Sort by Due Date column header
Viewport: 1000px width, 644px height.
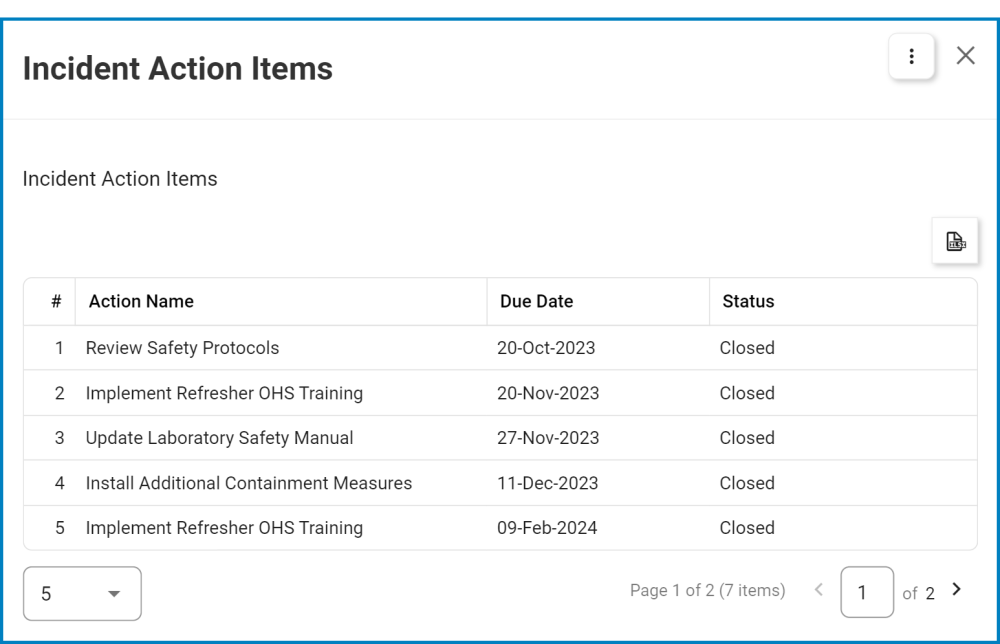tap(537, 301)
